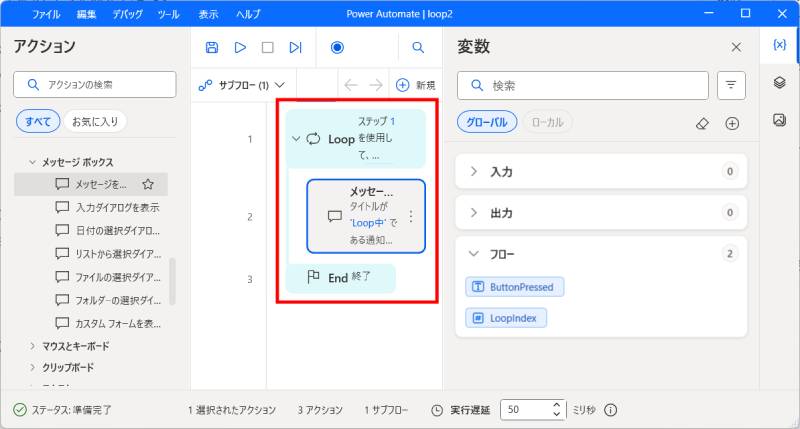Open the ファイル menu
Image resolution: width=800 pixels, height=429 pixels.
[45, 15]
